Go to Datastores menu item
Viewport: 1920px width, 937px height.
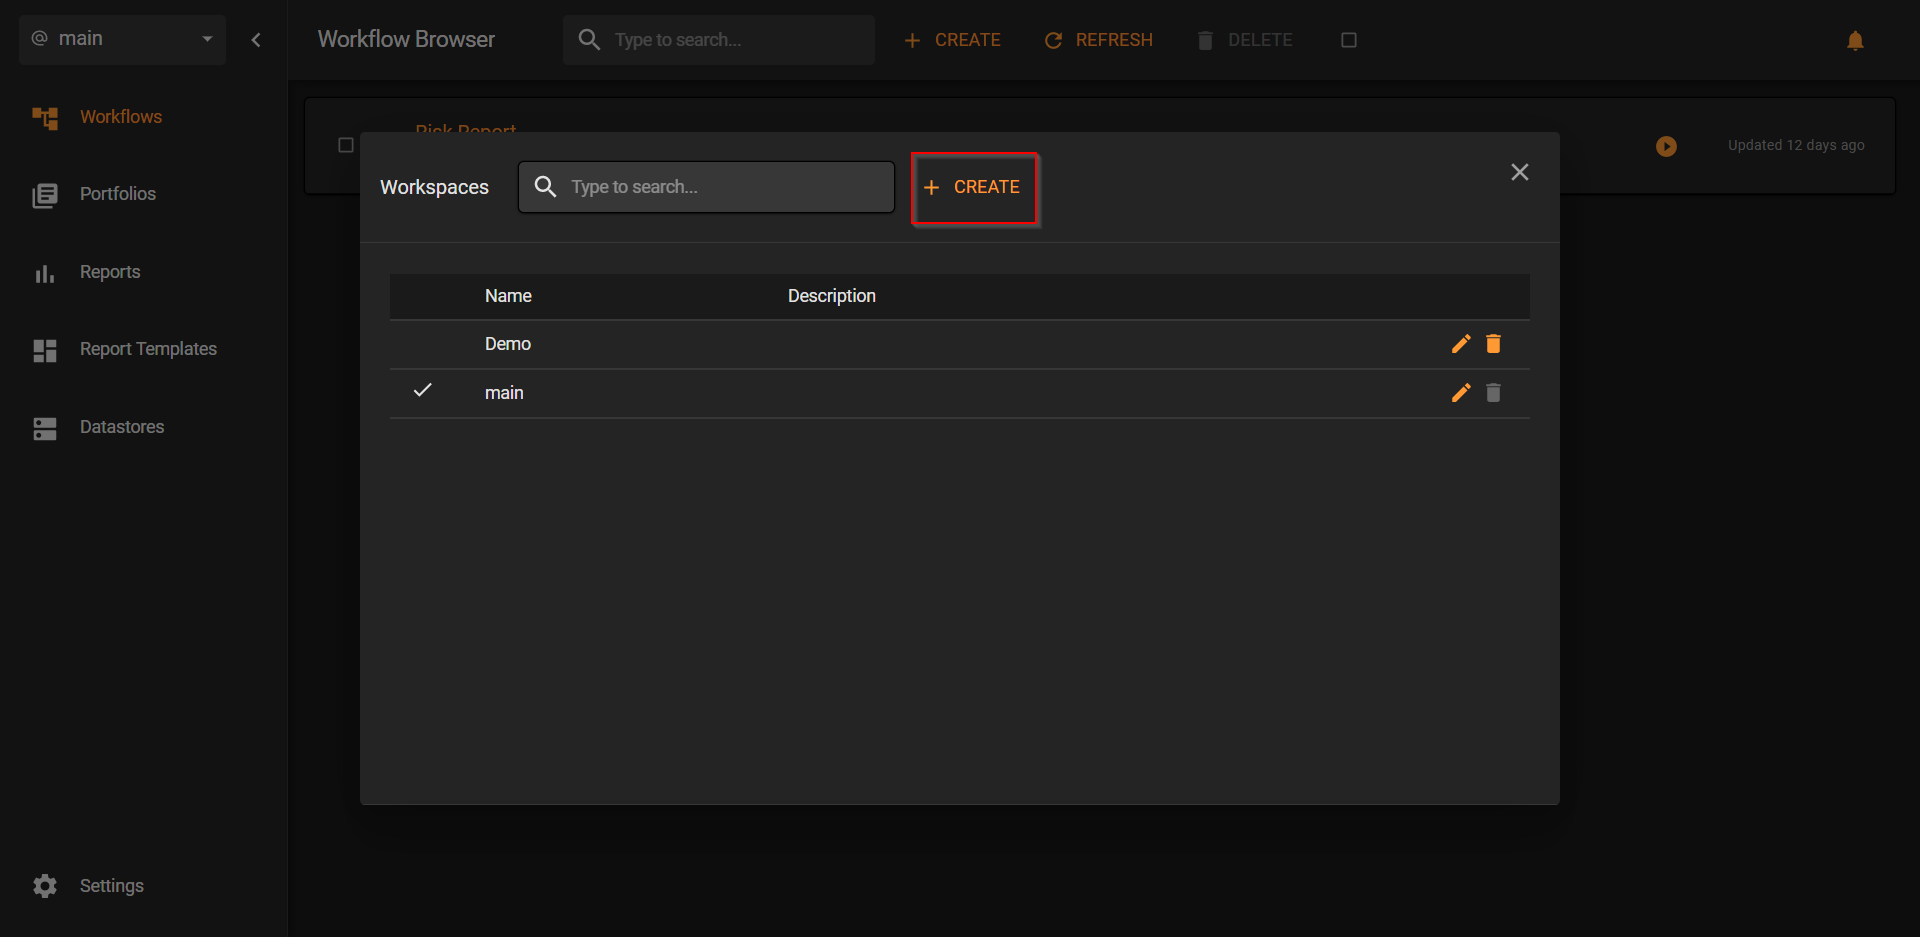coord(122,427)
